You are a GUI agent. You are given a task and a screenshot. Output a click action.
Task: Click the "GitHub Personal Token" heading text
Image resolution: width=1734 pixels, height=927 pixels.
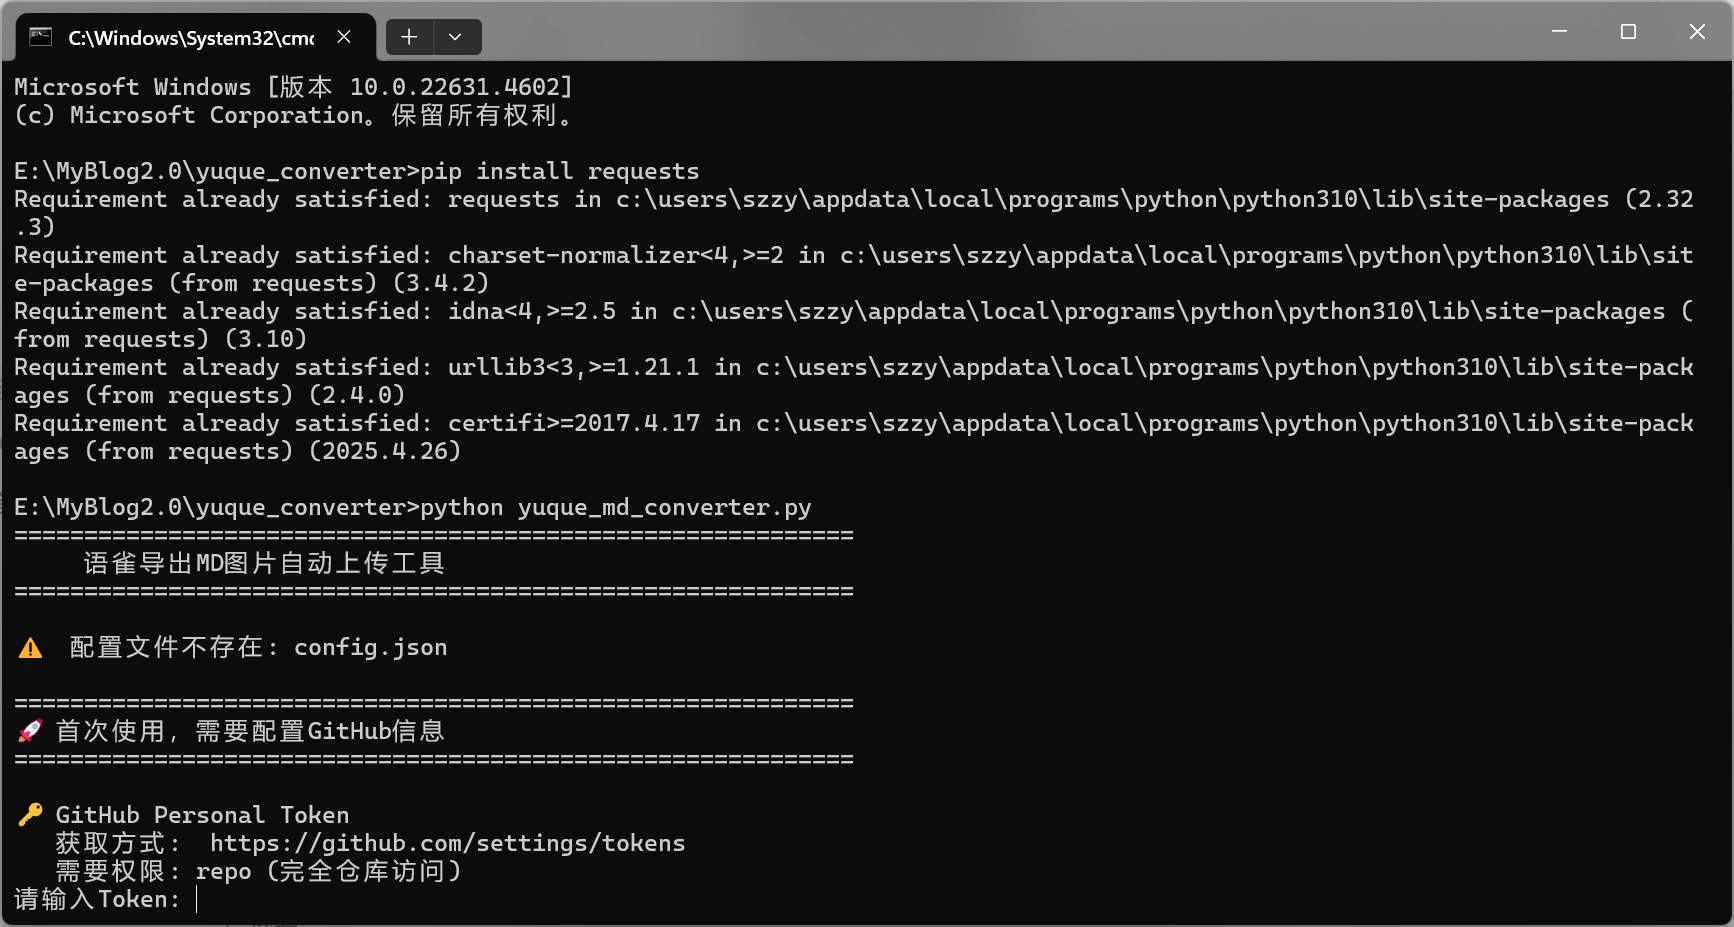click(x=202, y=815)
